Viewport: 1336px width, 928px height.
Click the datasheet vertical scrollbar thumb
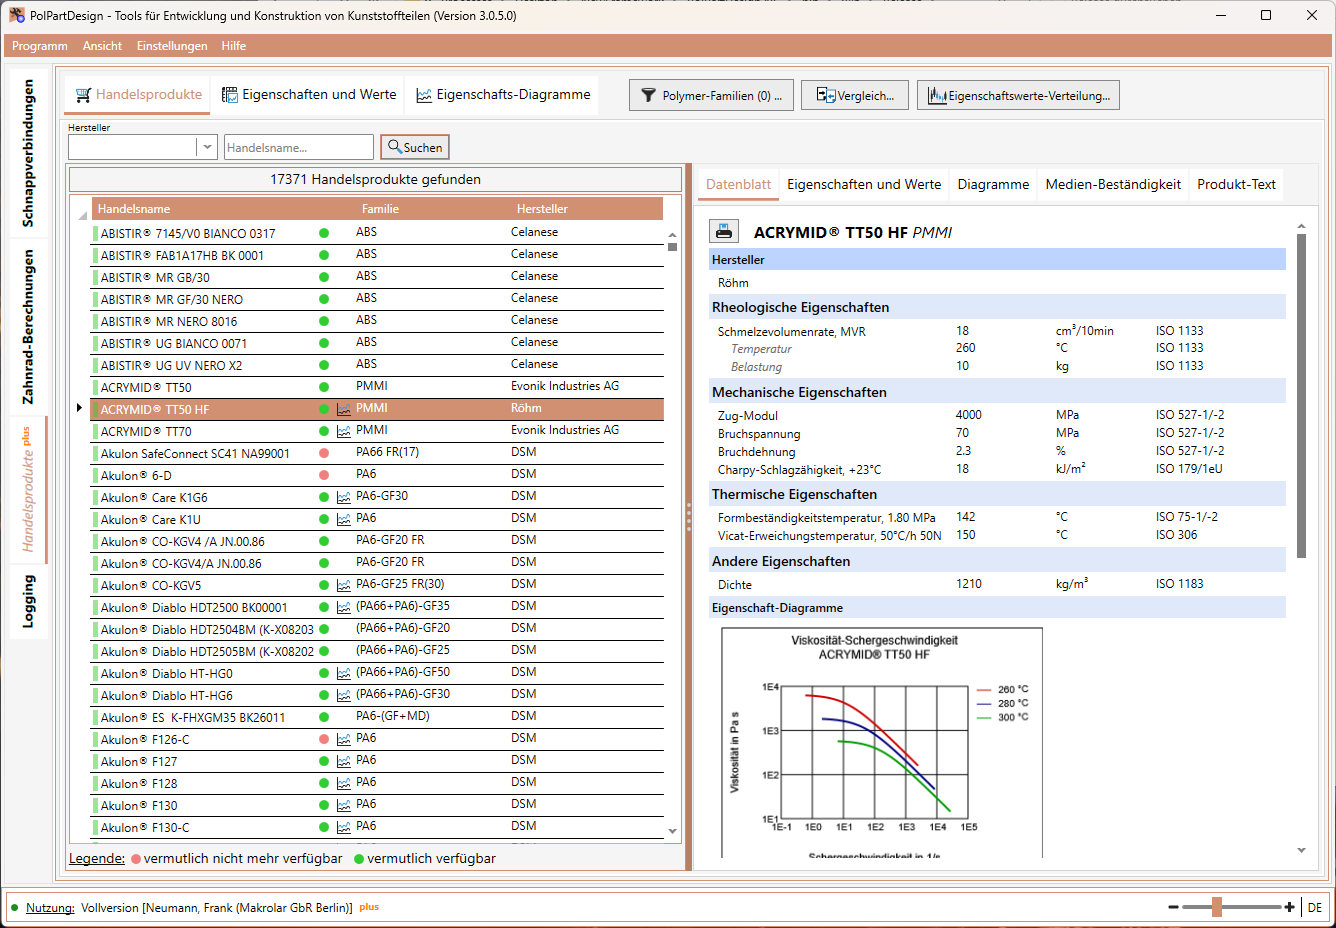pyautogui.click(x=1301, y=396)
